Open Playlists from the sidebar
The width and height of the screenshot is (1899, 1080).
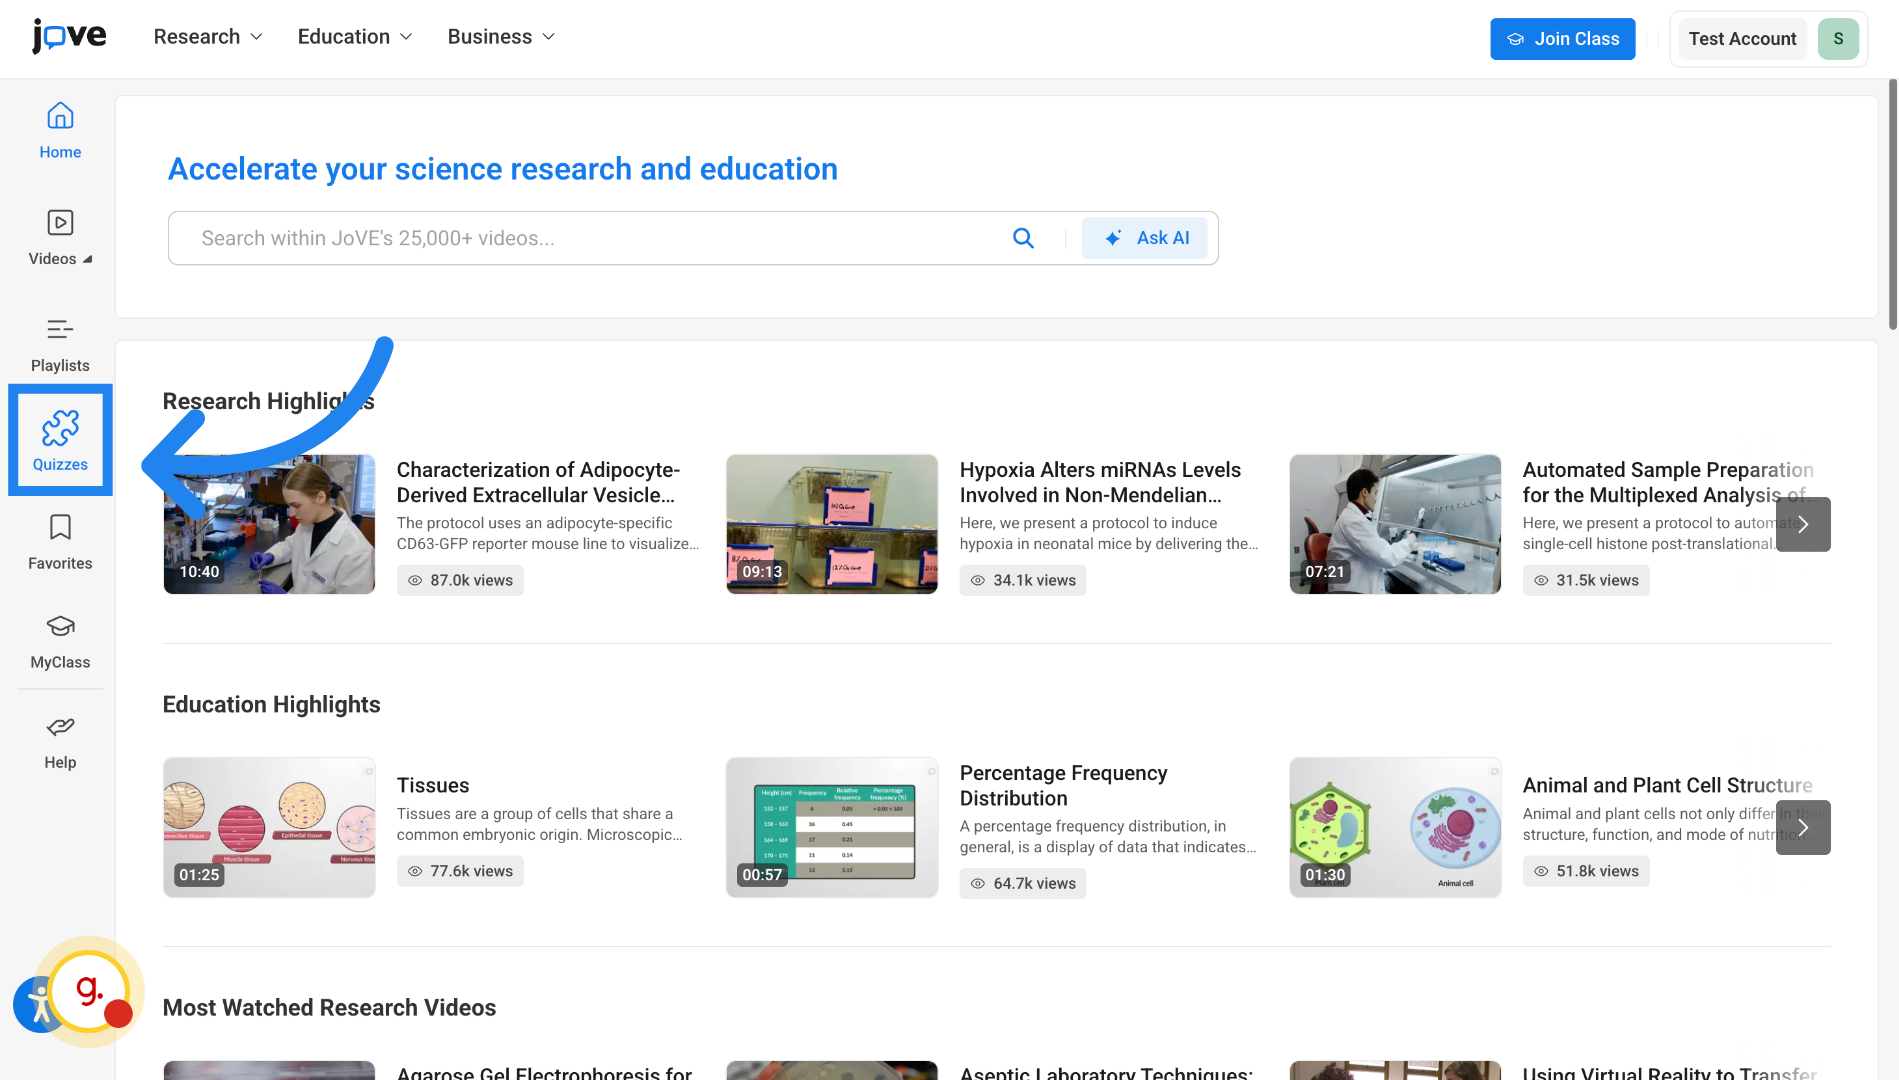point(60,345)
